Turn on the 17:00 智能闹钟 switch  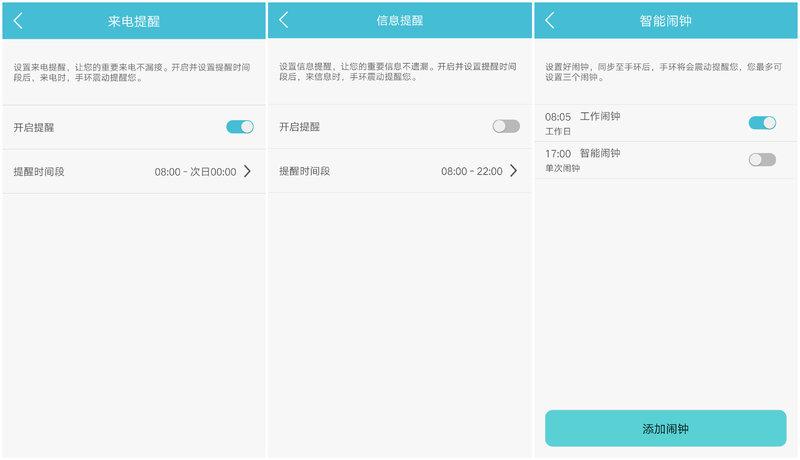[x=762, y=160]
